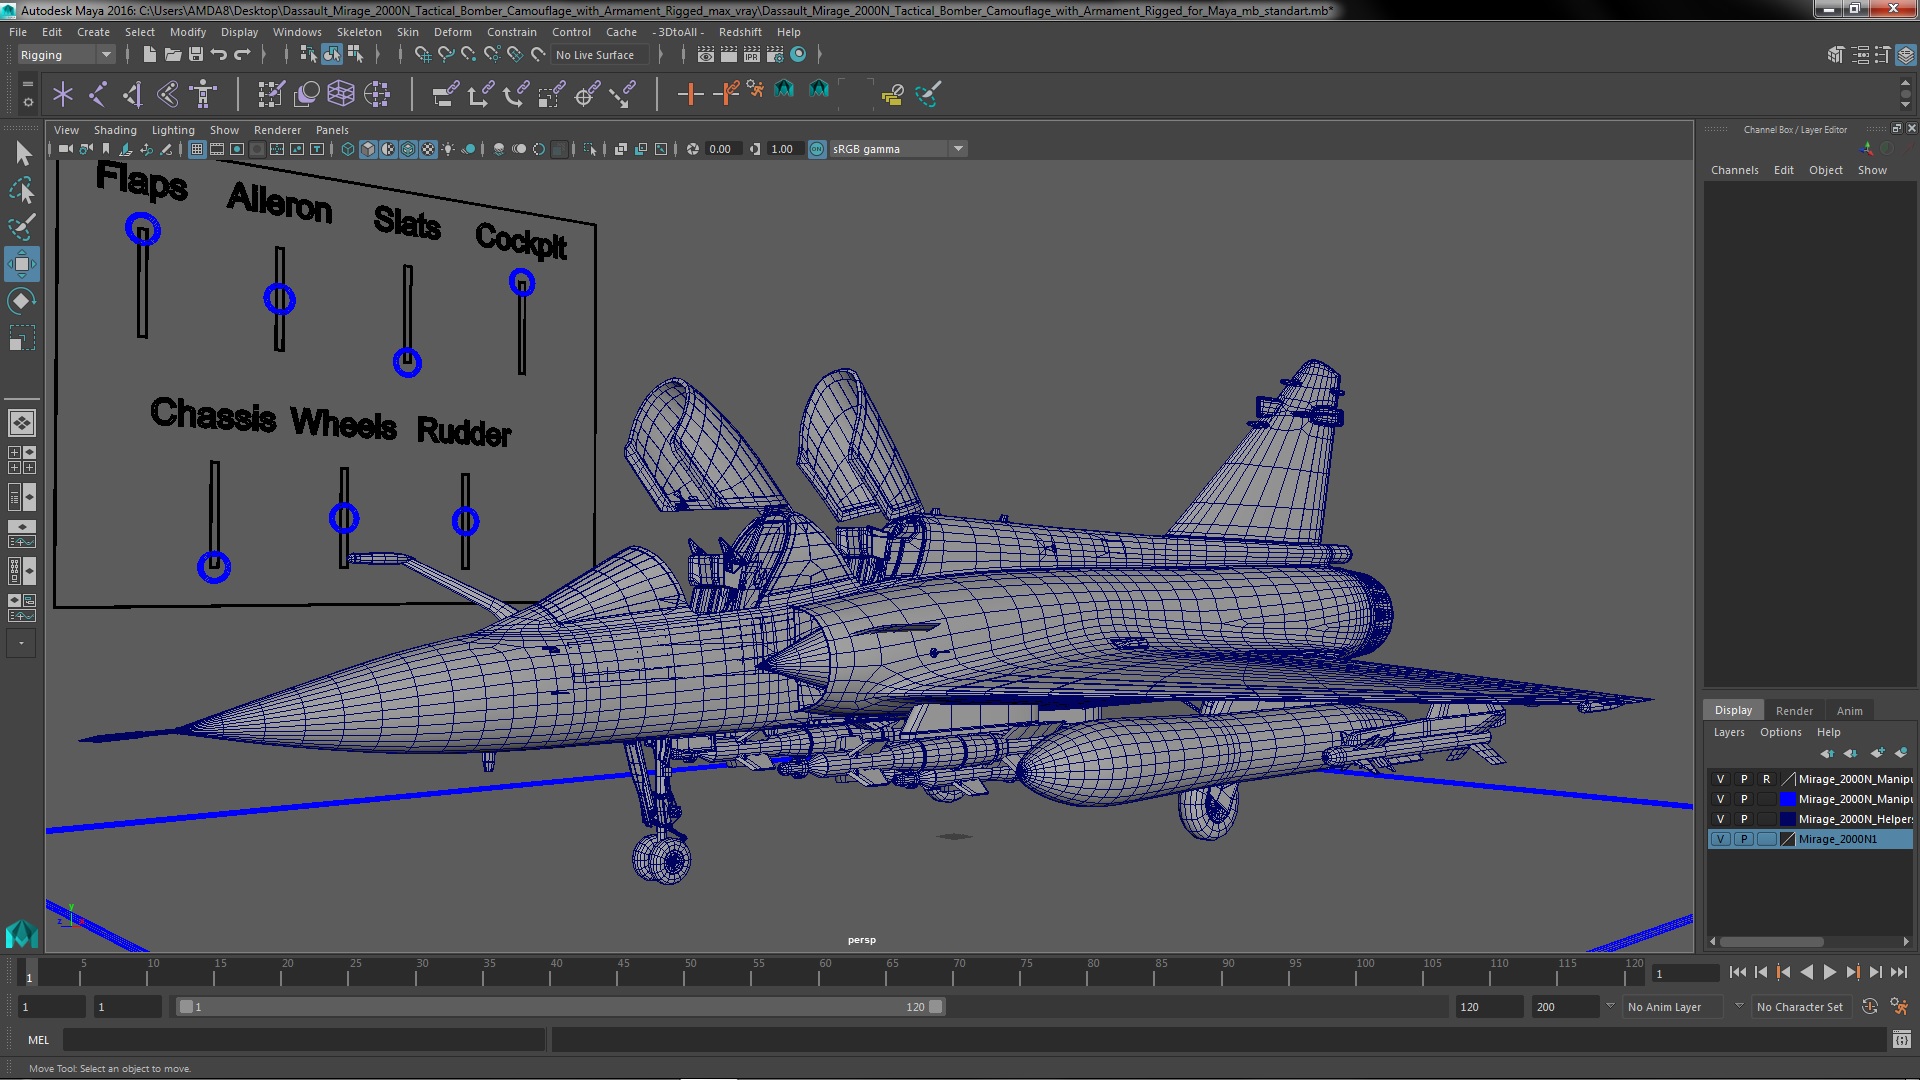
Task: Create a layer from selected objects icon
Action: coord(1901,753)
